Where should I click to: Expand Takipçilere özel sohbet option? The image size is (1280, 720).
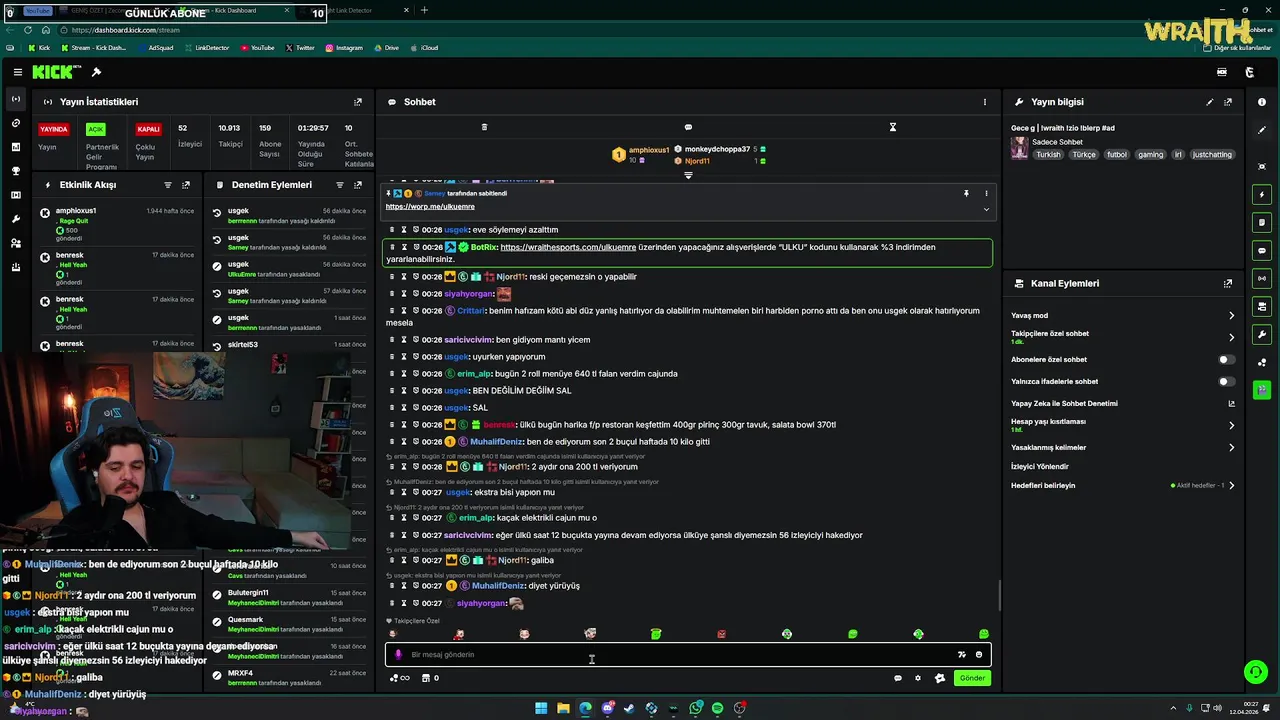click(1231, 337)
